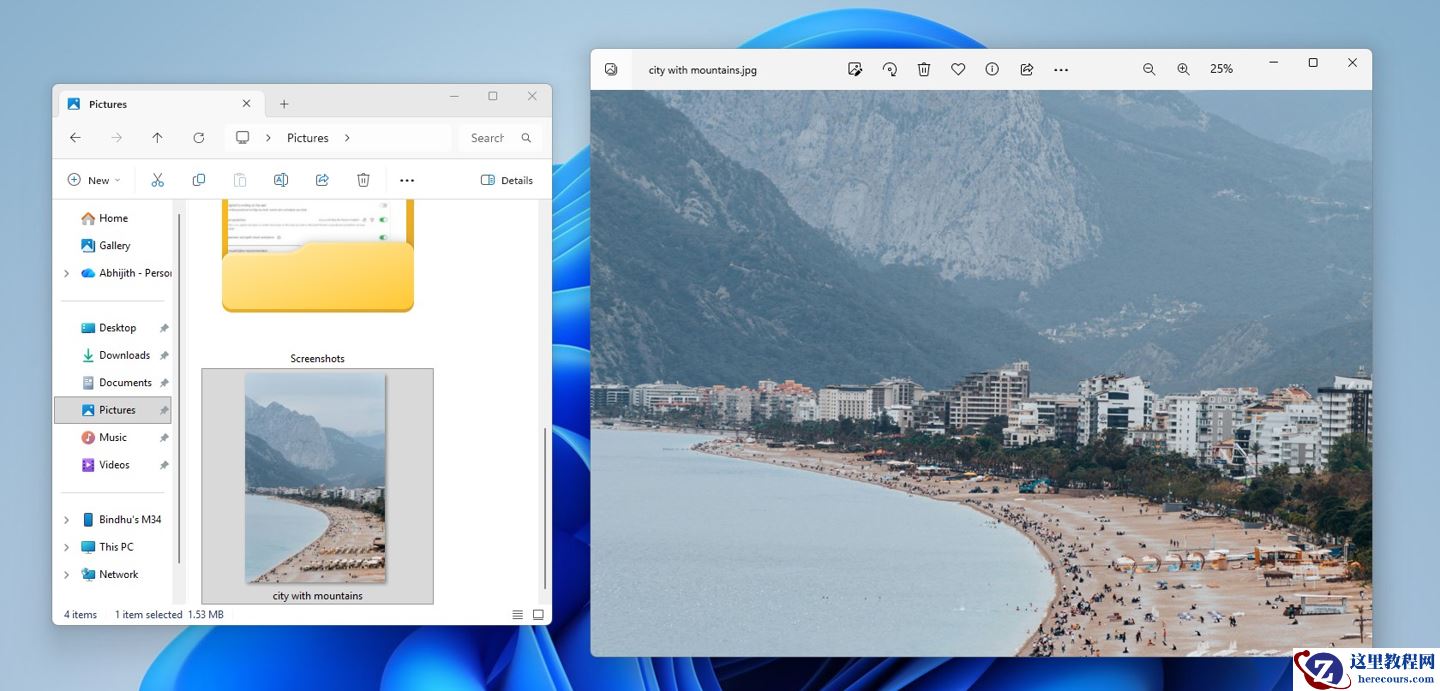Zoom in on the photo
The image size is (1440, 691).
(1183, 69)
